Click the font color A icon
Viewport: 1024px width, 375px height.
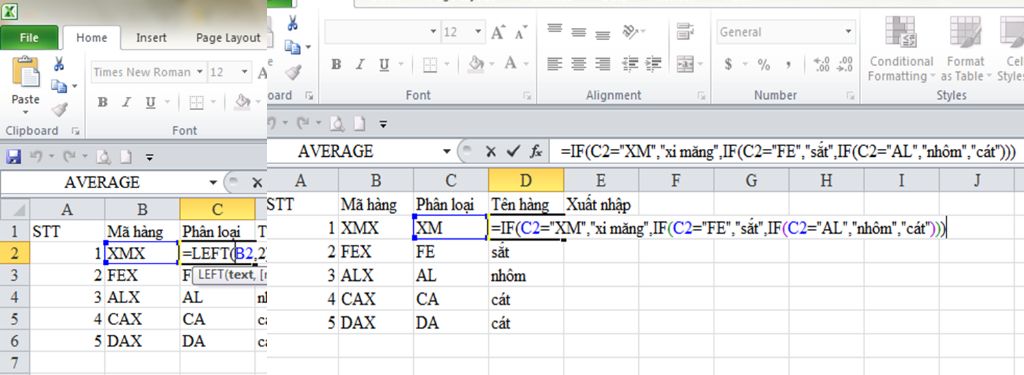pos(510,64)
